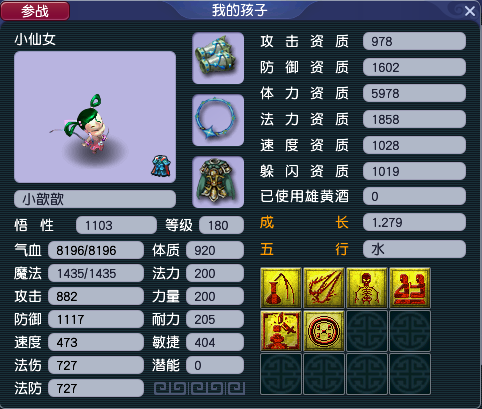The image size is (482, 409).
Task: Click the small outfit icon in portrait
Action: pyautogui.click(x=161, y=166)
